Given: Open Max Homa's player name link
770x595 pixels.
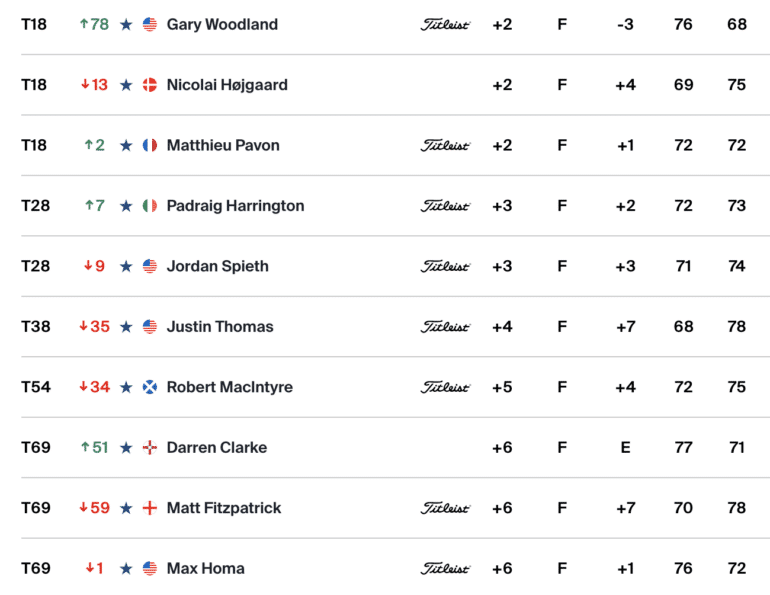Looking at the screenshot, I should 206,568.
